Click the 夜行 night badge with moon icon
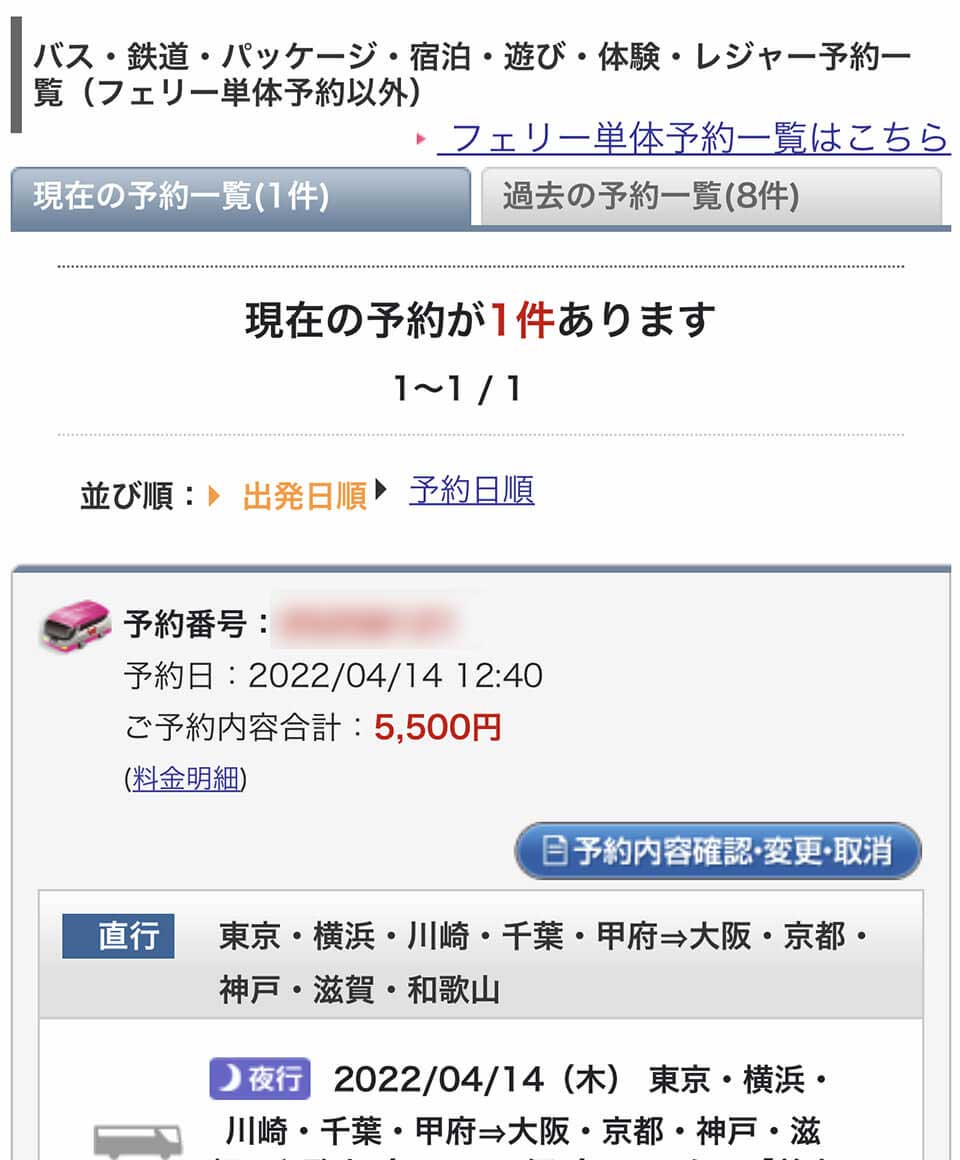The width and height of the screenshot is (960, 1160). [x=260, y=1078]
